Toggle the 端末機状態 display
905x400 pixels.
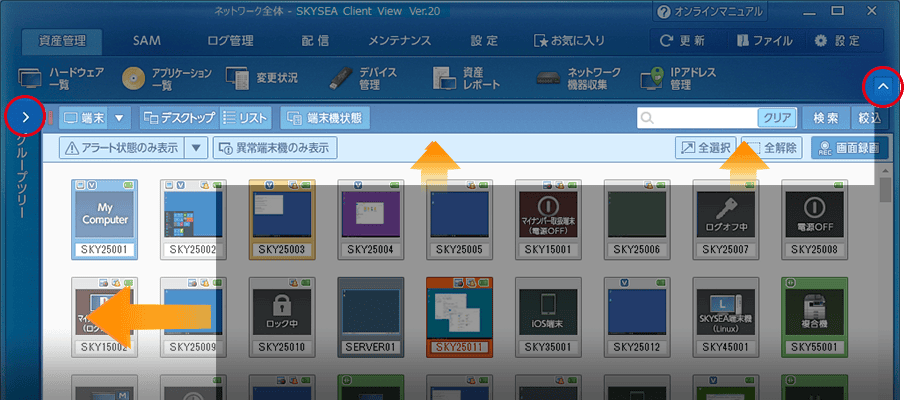tap(325, 118)
